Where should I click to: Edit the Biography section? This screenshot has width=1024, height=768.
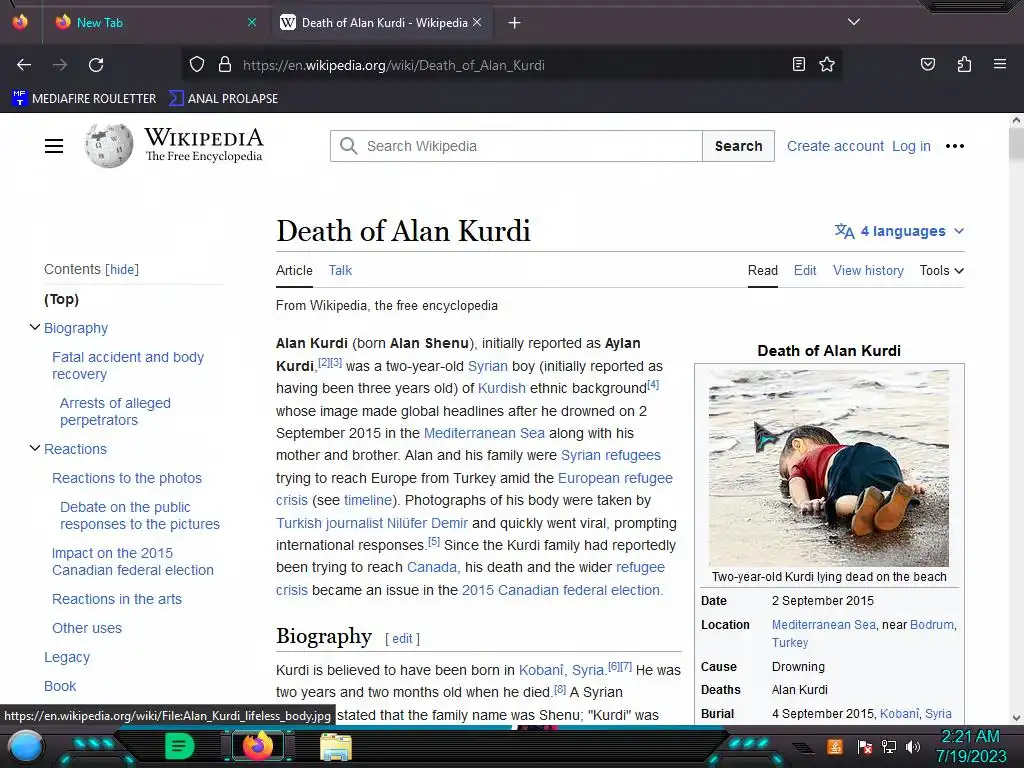(402, 639)
